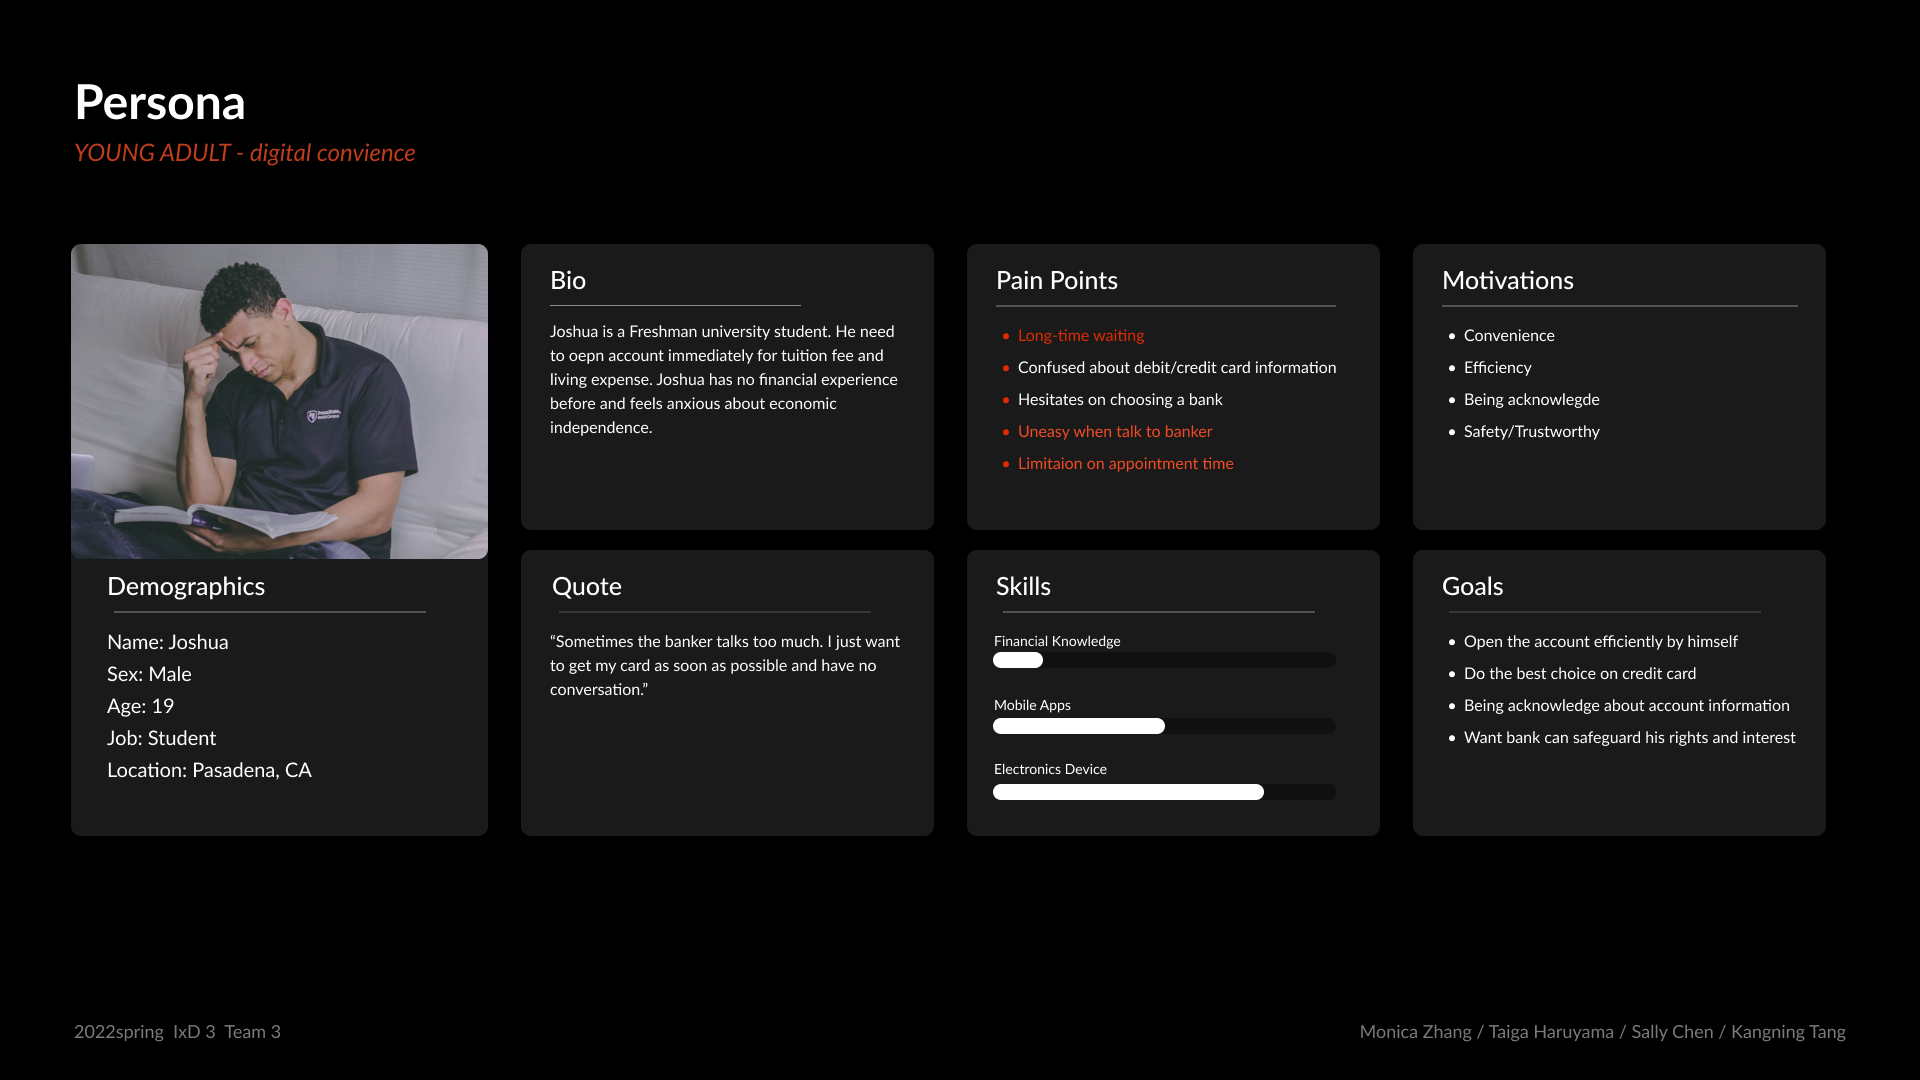Select the YOUNG ADULT subtitle text

click(x=245, y=153)
